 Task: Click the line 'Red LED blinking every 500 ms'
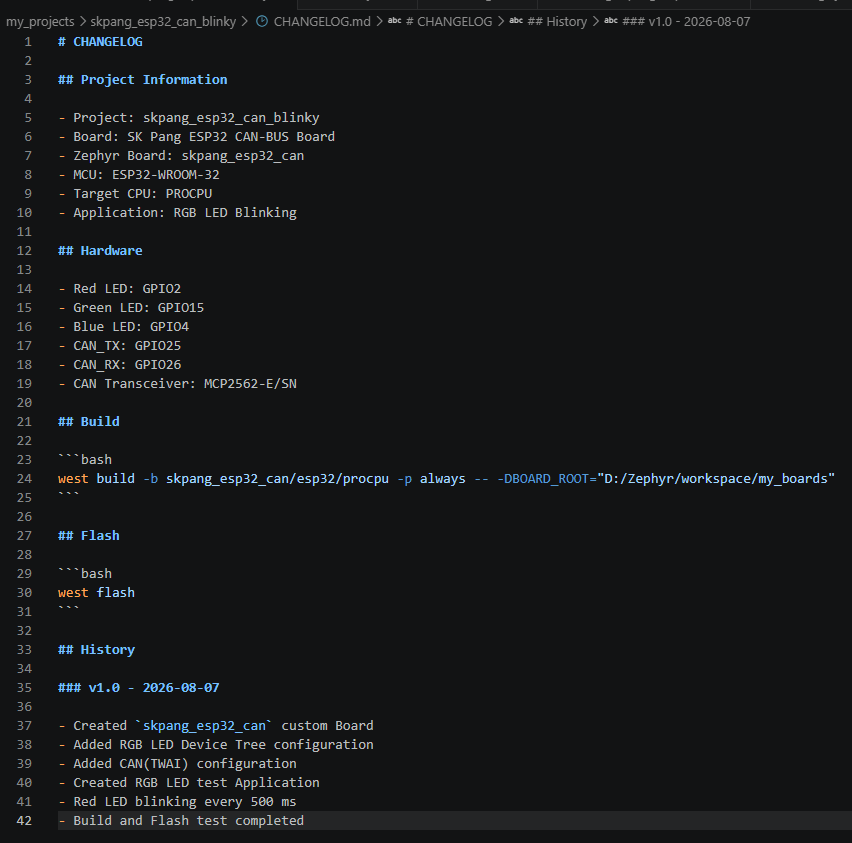178,802
